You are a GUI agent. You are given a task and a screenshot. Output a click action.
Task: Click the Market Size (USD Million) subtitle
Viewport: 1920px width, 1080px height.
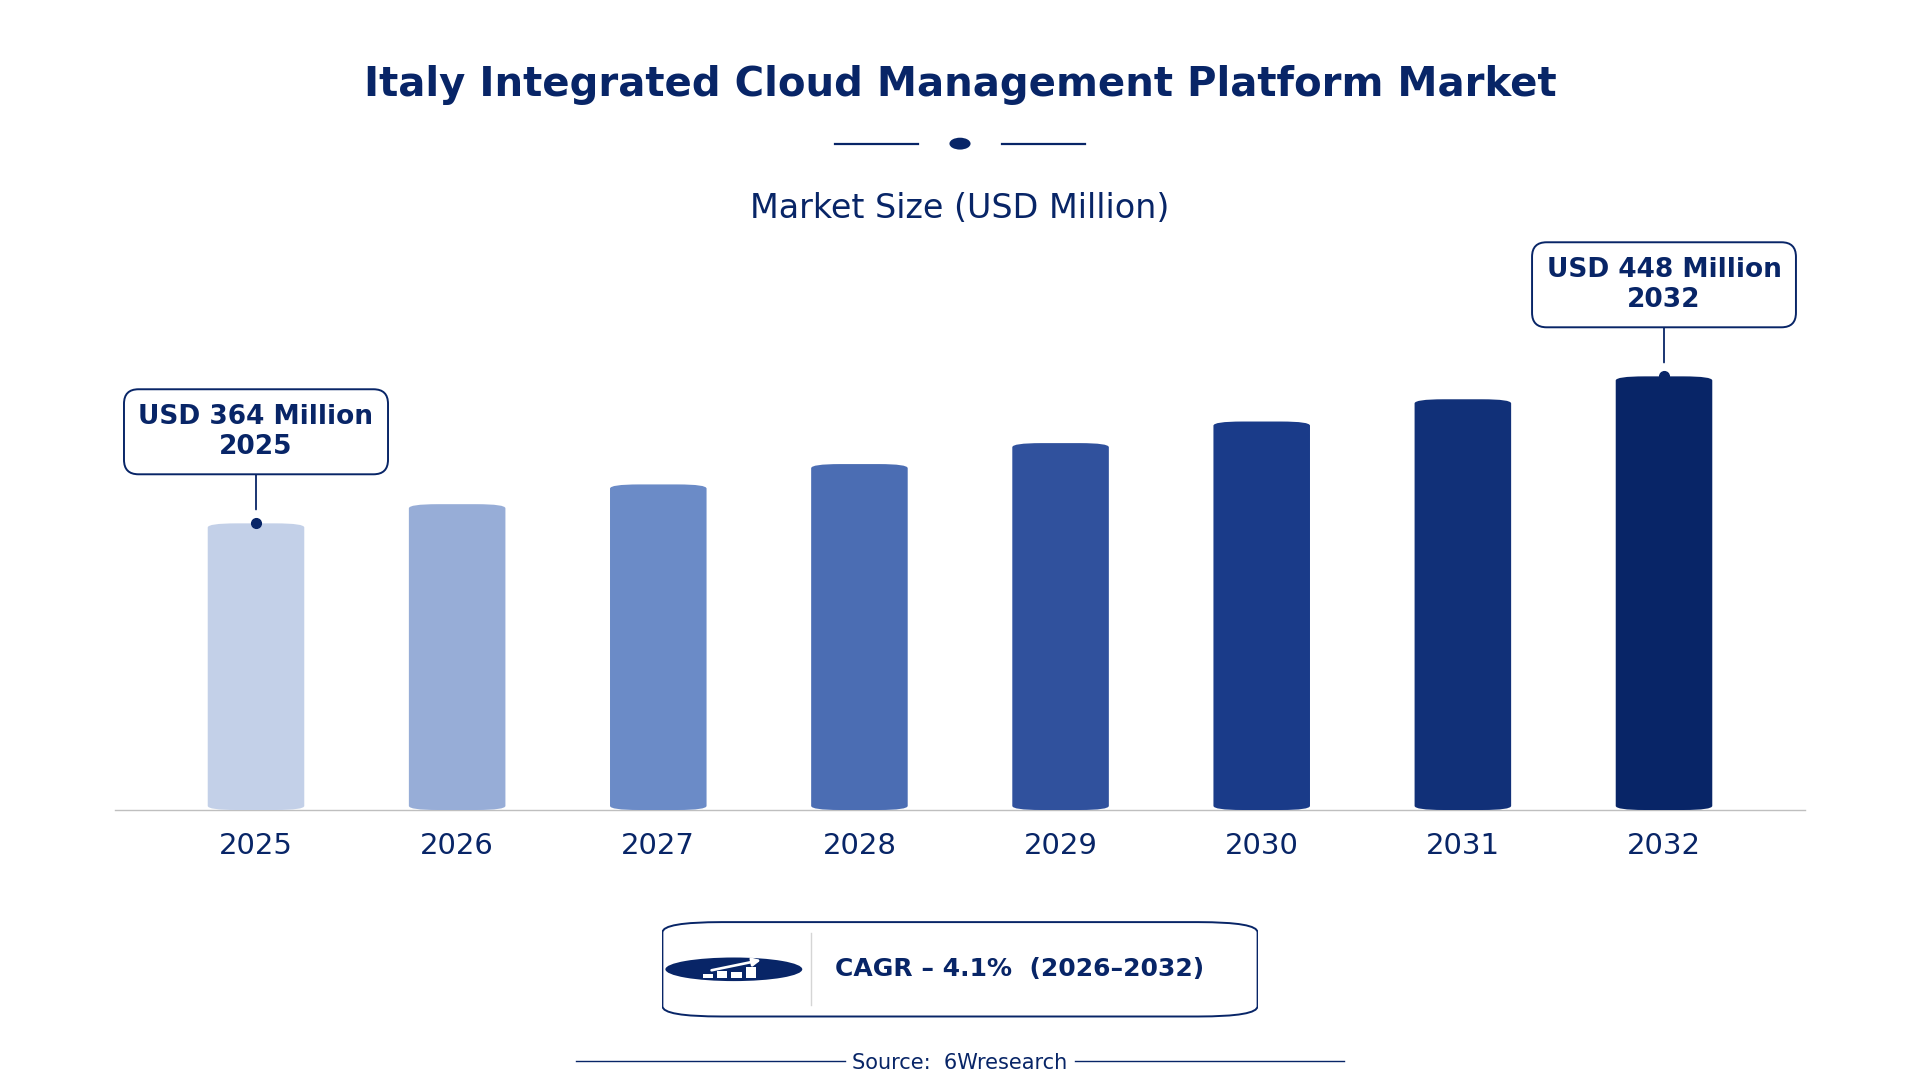point(960,208)
